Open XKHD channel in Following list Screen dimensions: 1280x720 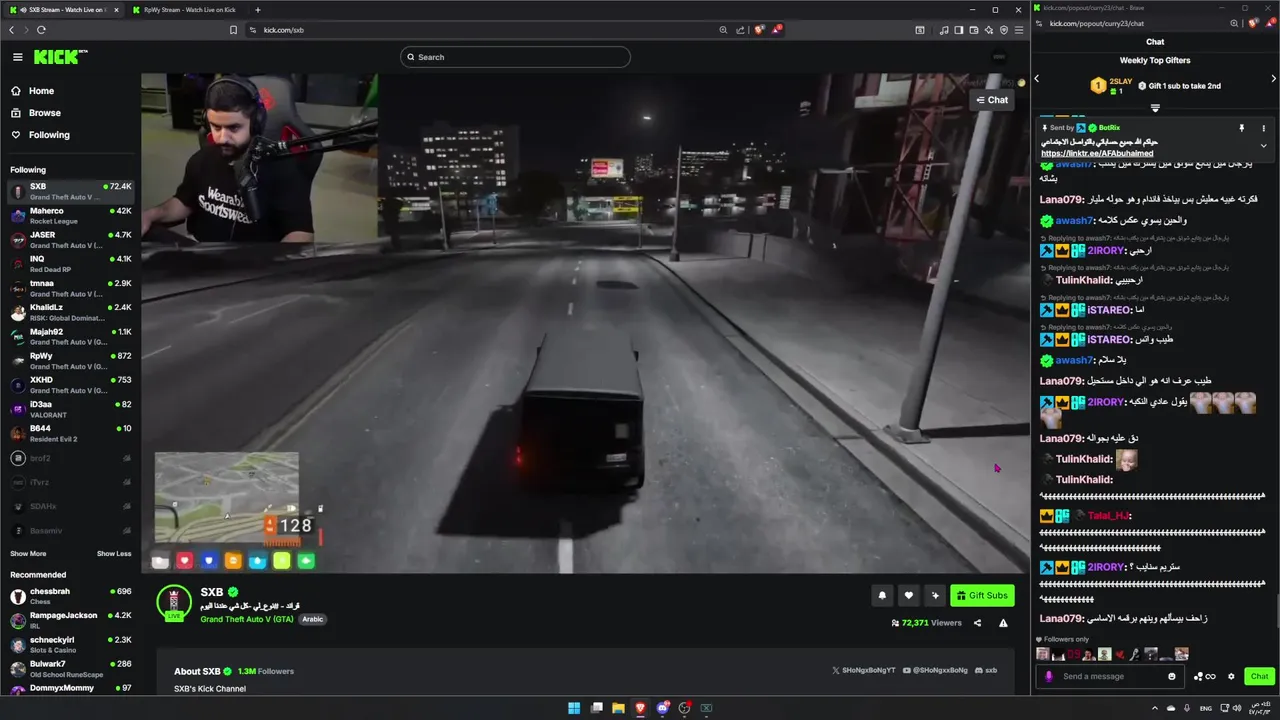click(x=70, y=385)
